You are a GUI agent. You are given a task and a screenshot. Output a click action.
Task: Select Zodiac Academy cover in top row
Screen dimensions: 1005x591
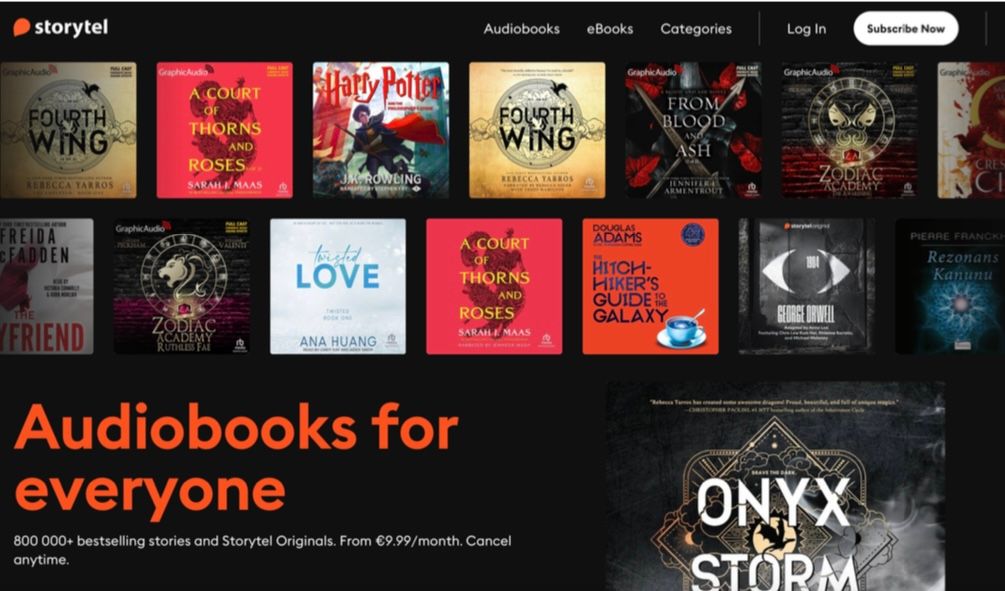pos(849,129)
